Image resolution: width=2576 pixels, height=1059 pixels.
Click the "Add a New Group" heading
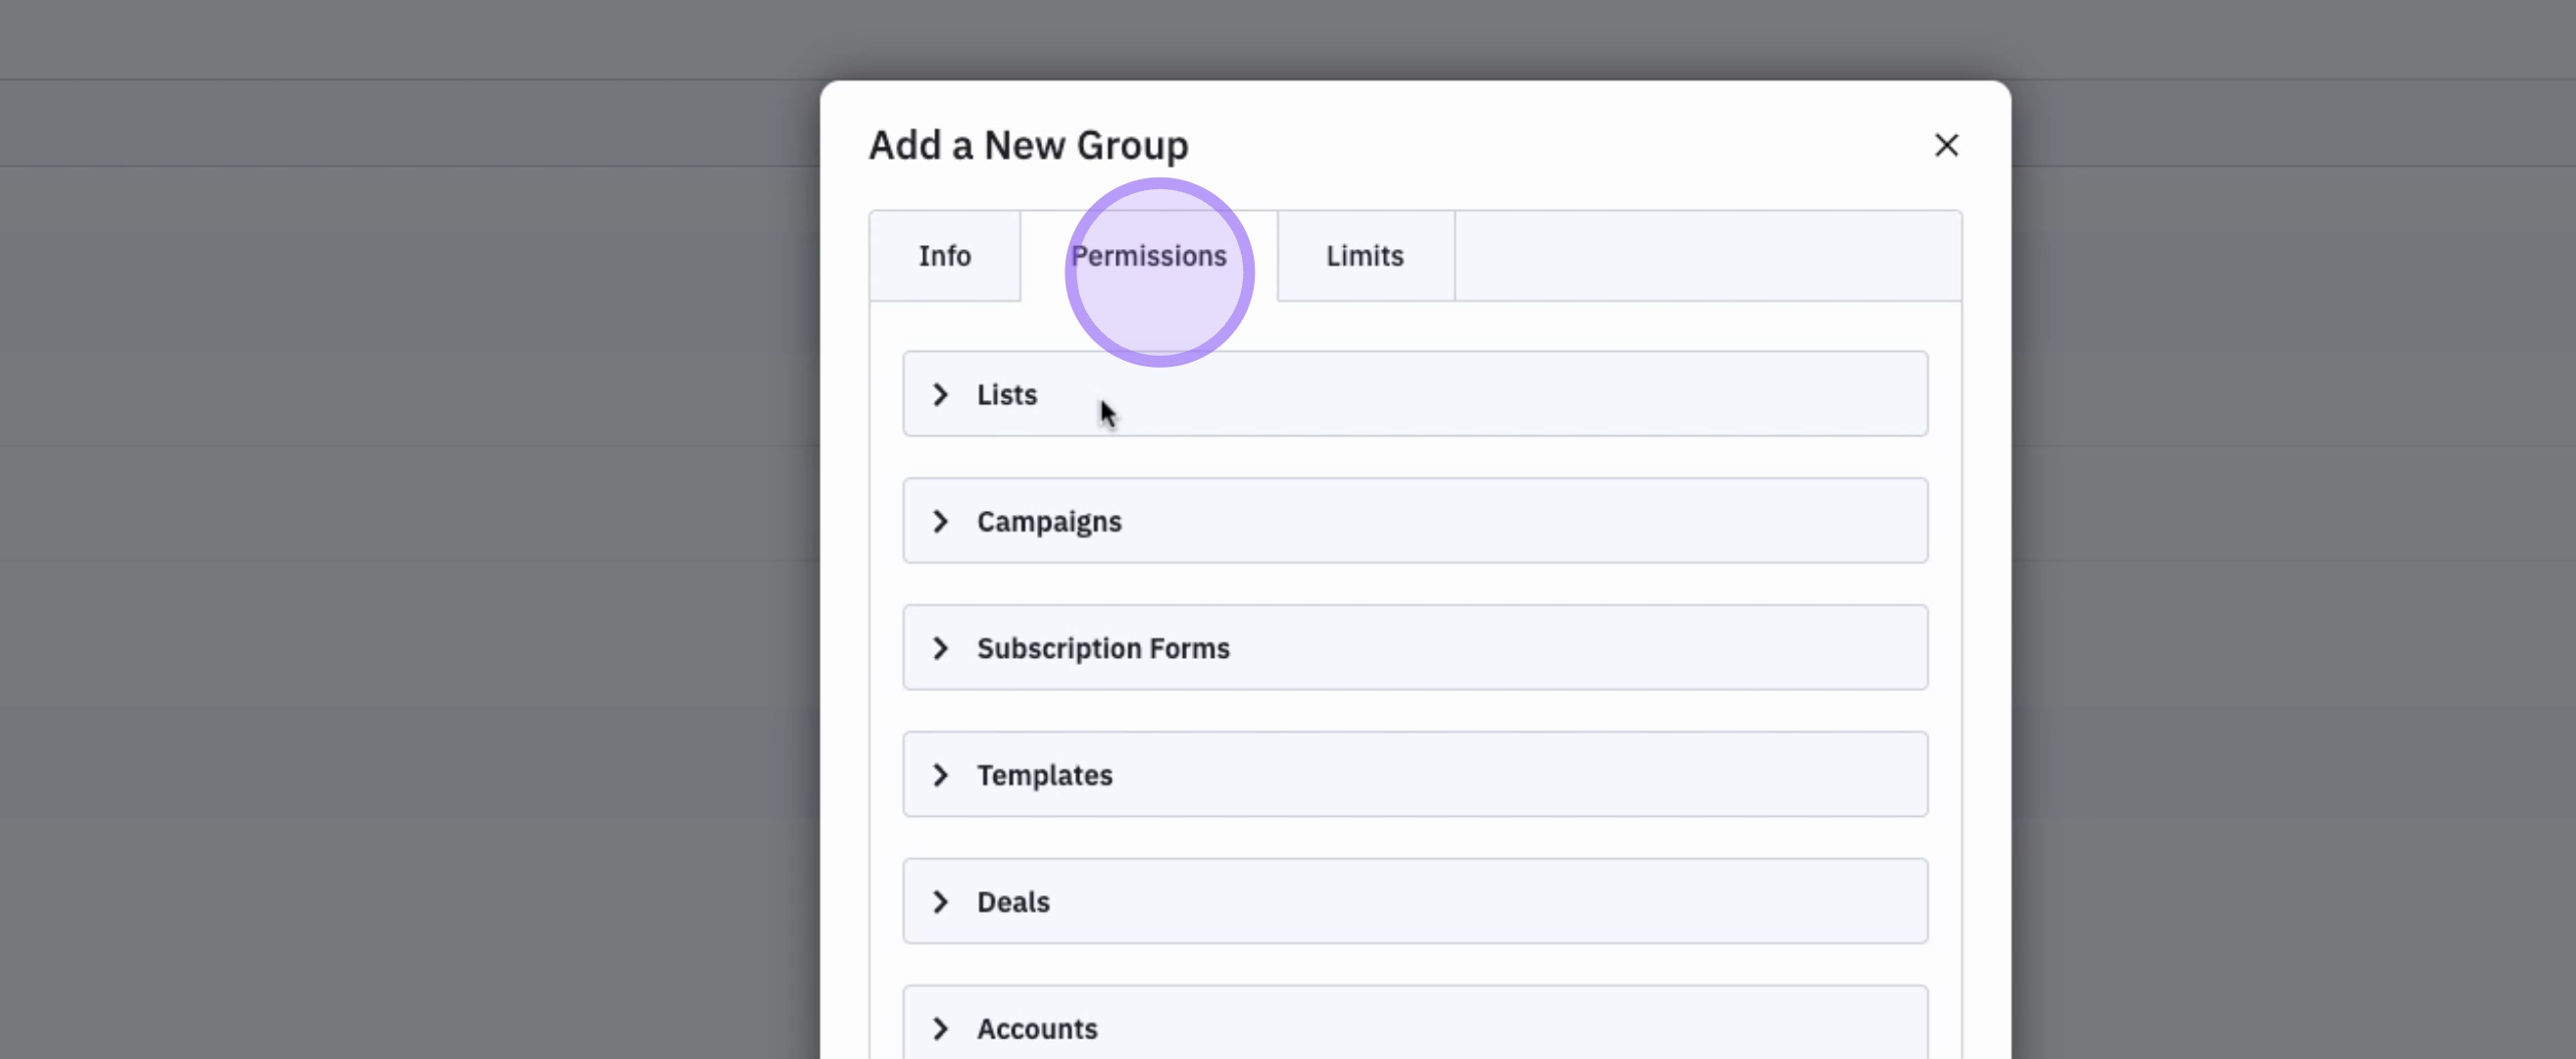click(1028, 146)
